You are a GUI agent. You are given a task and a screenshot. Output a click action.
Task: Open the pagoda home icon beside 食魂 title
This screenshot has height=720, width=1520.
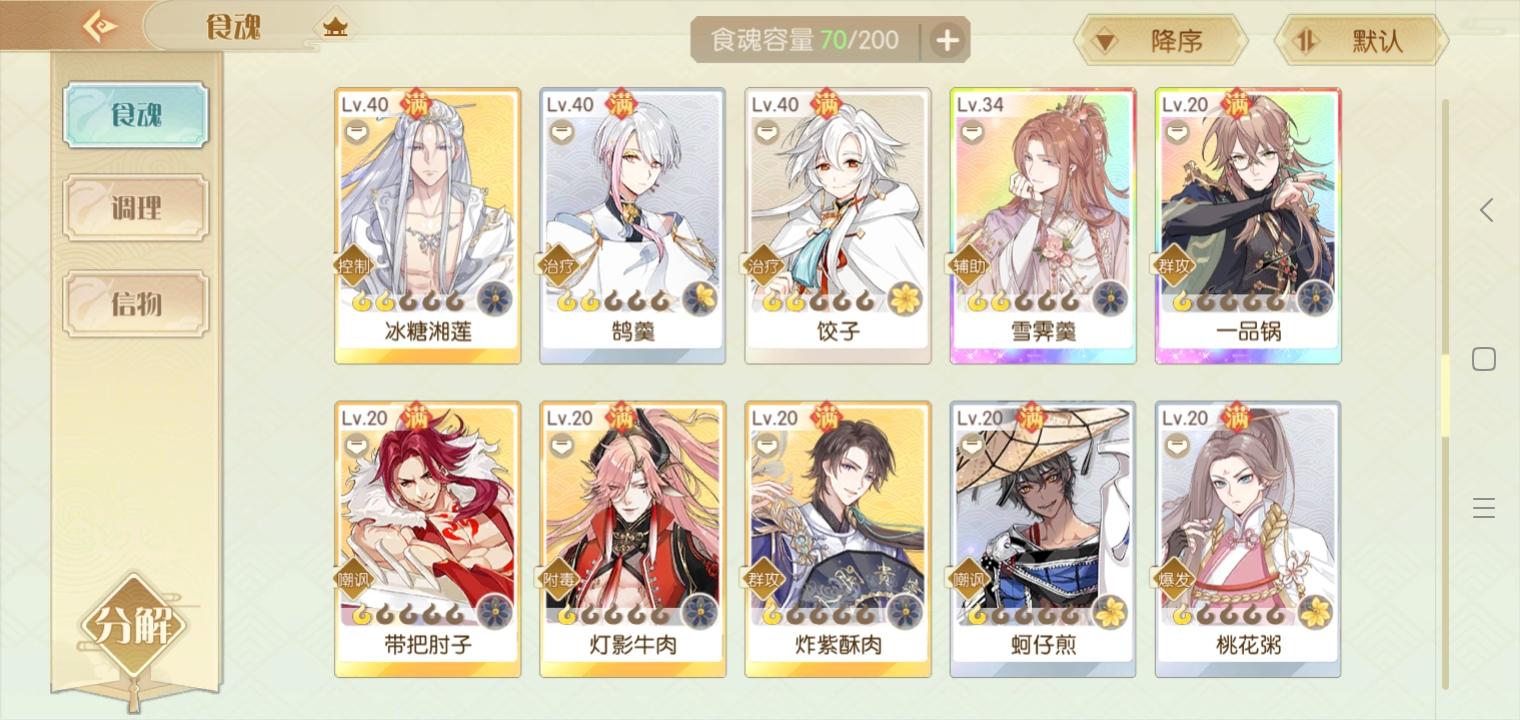pyautogui.click(x=335, y=27)
